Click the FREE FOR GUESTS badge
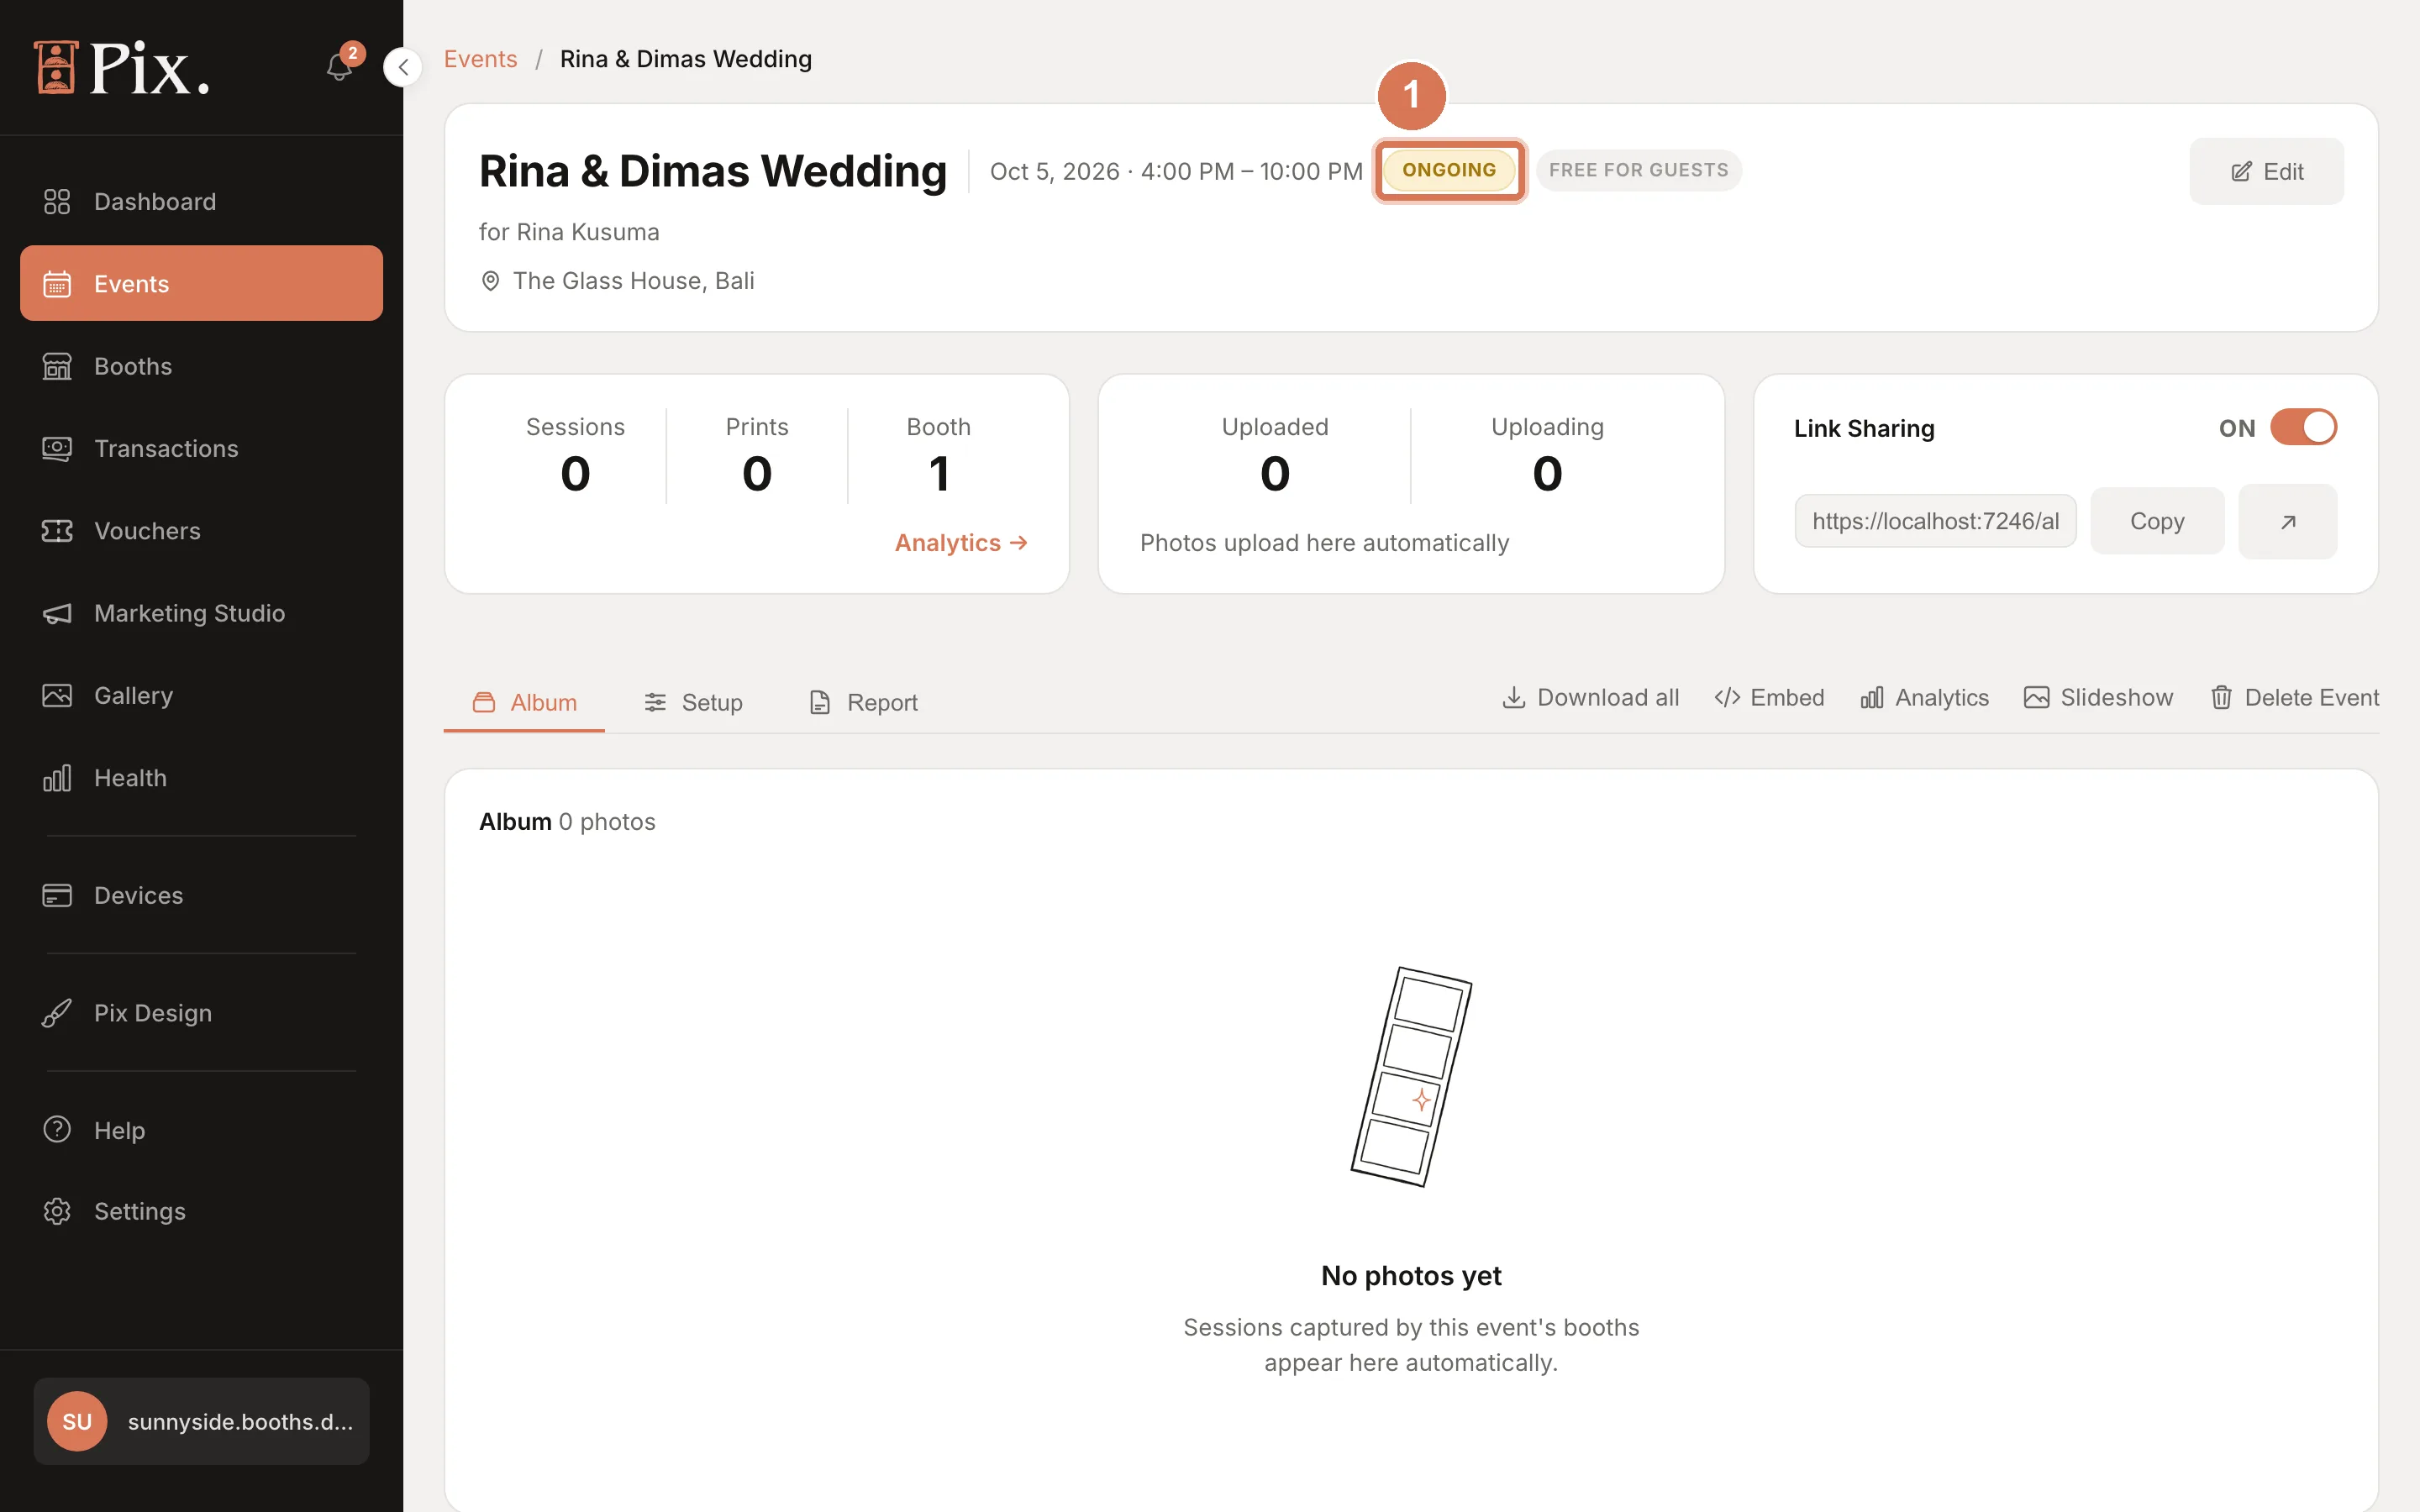 (x=1638, y=170)
